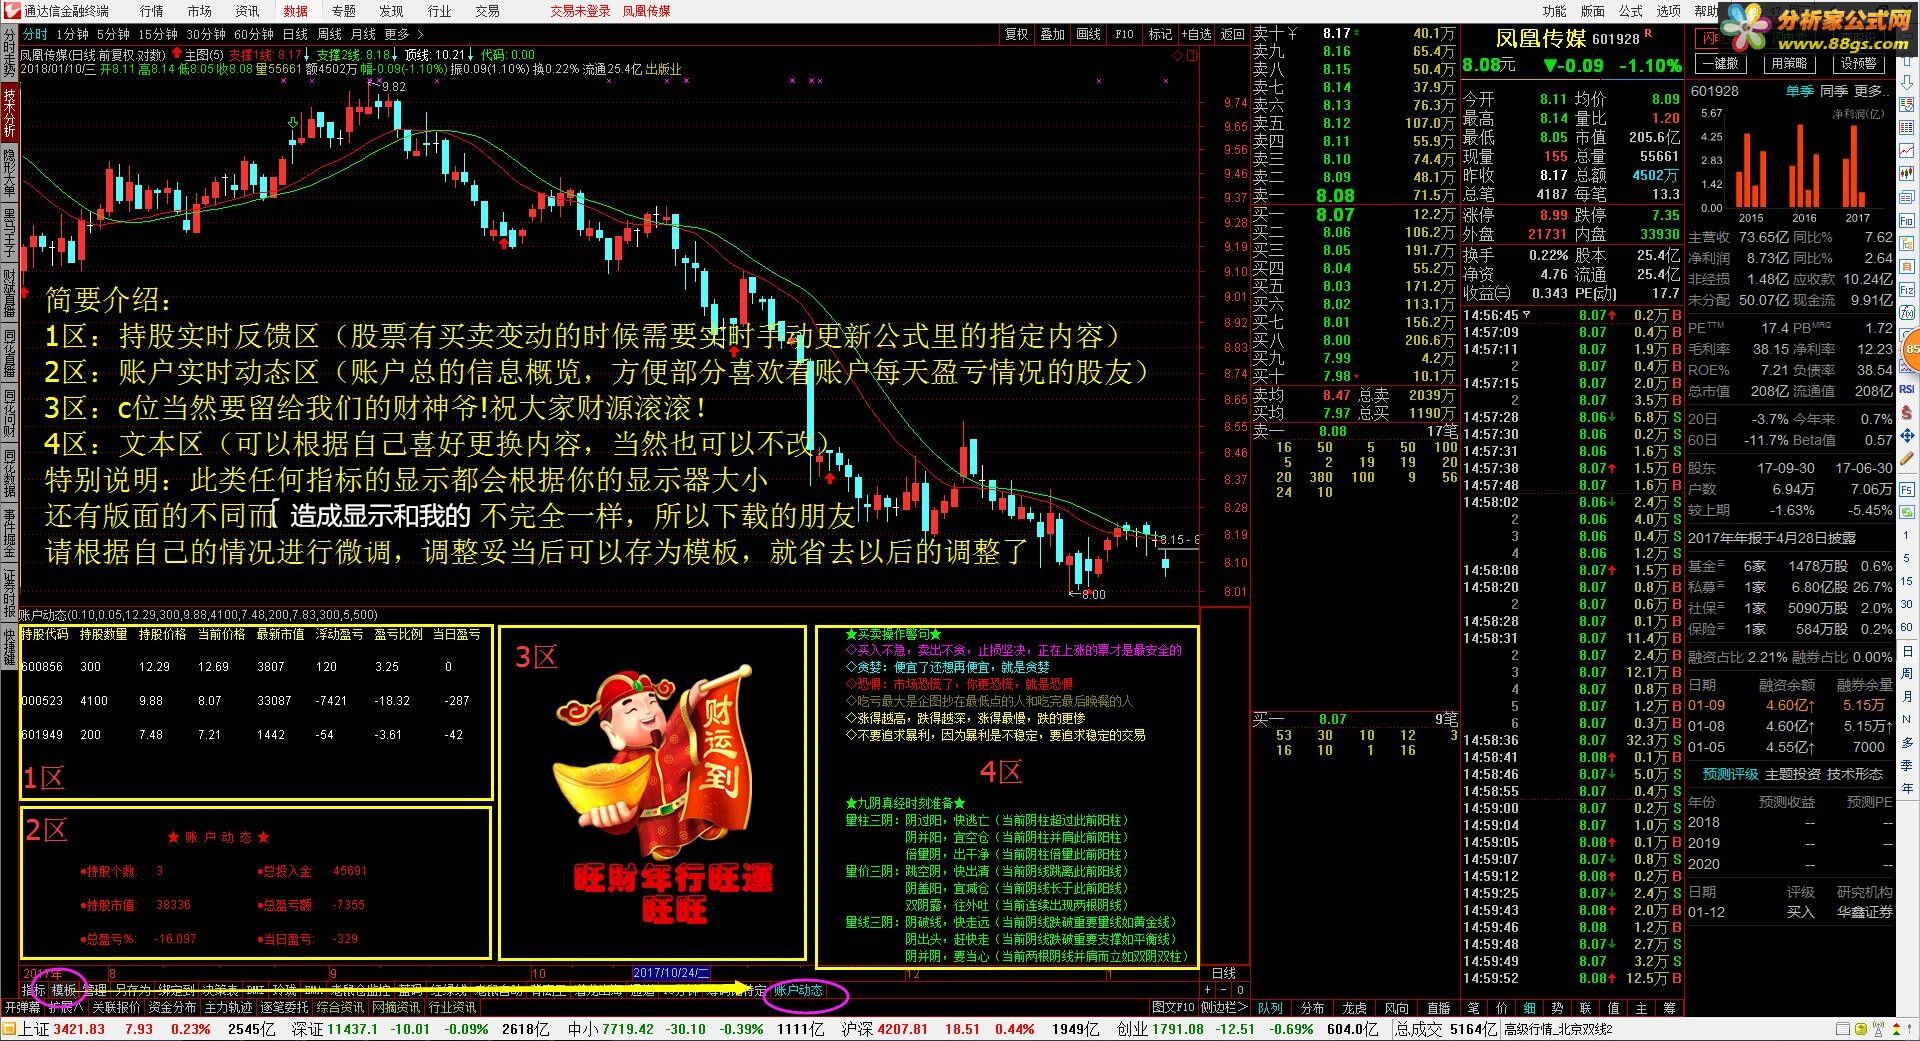Click the antenna connection icon in status bar

point(1878,1029)
